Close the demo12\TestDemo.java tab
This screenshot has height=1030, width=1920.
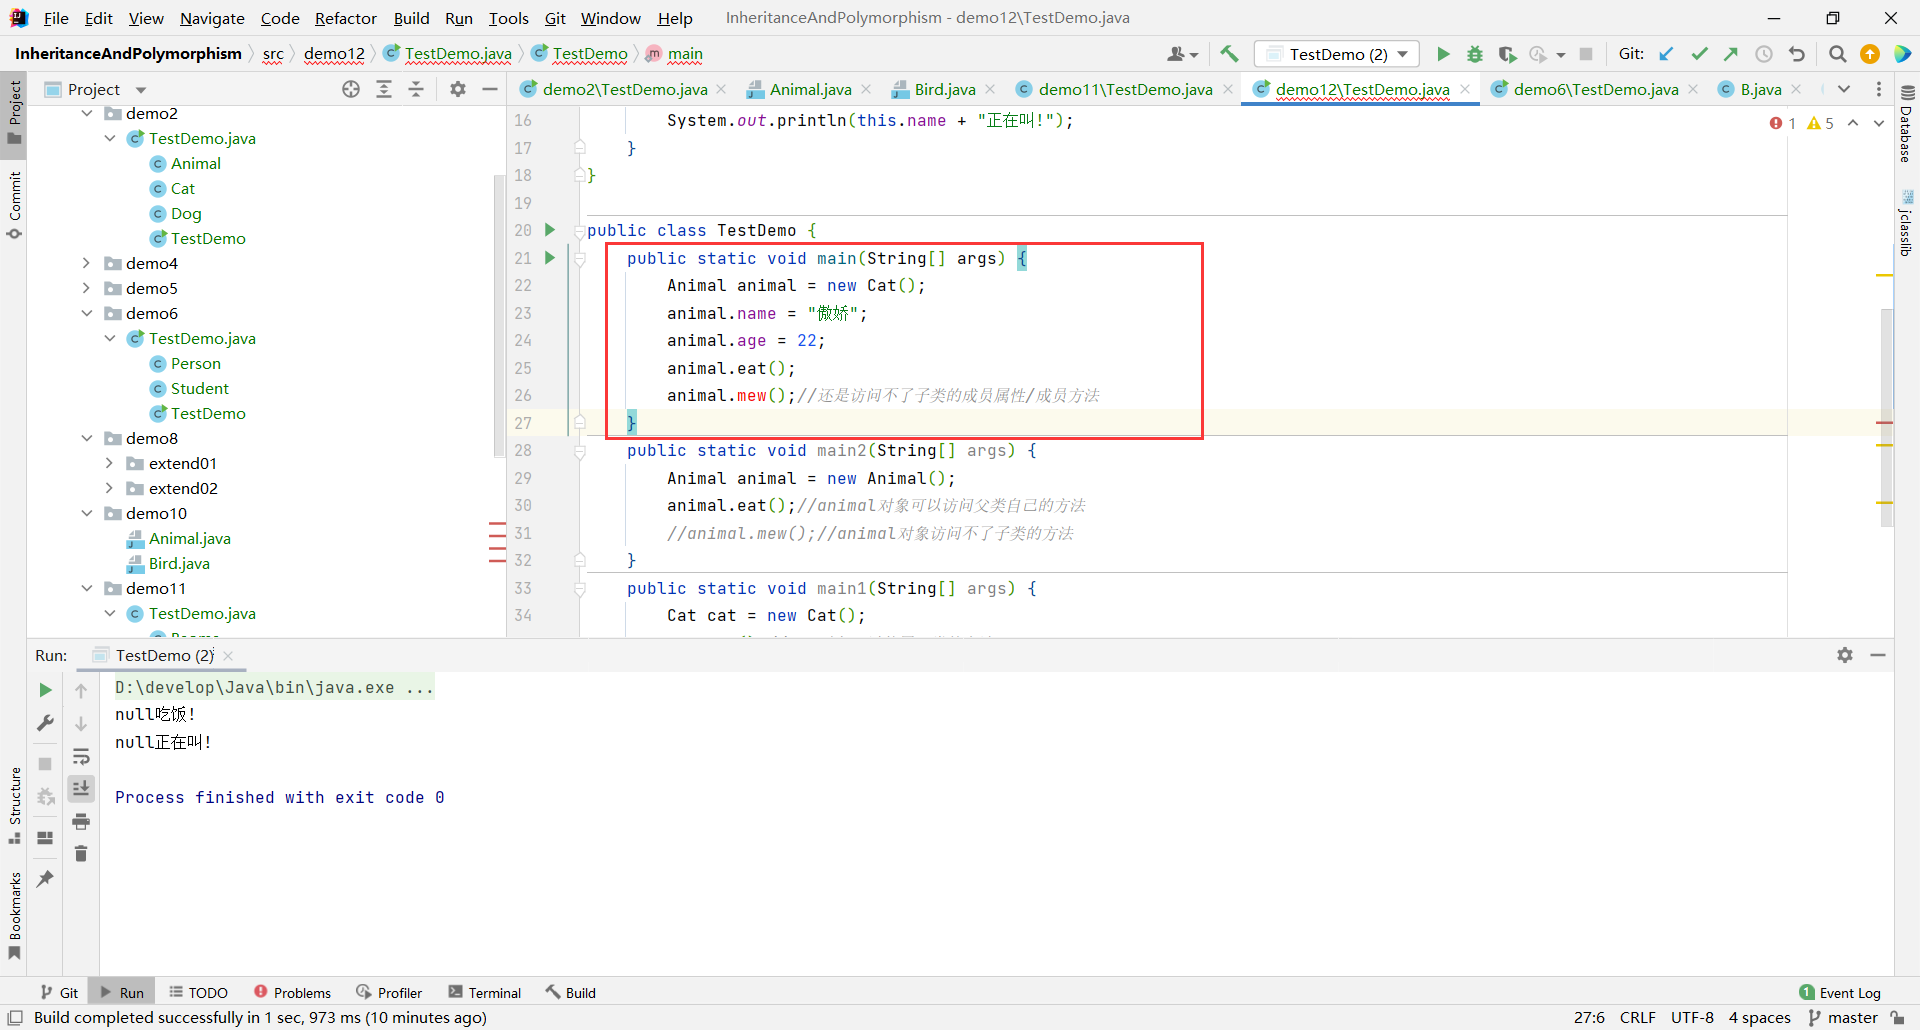click(x=1465, y=89)
